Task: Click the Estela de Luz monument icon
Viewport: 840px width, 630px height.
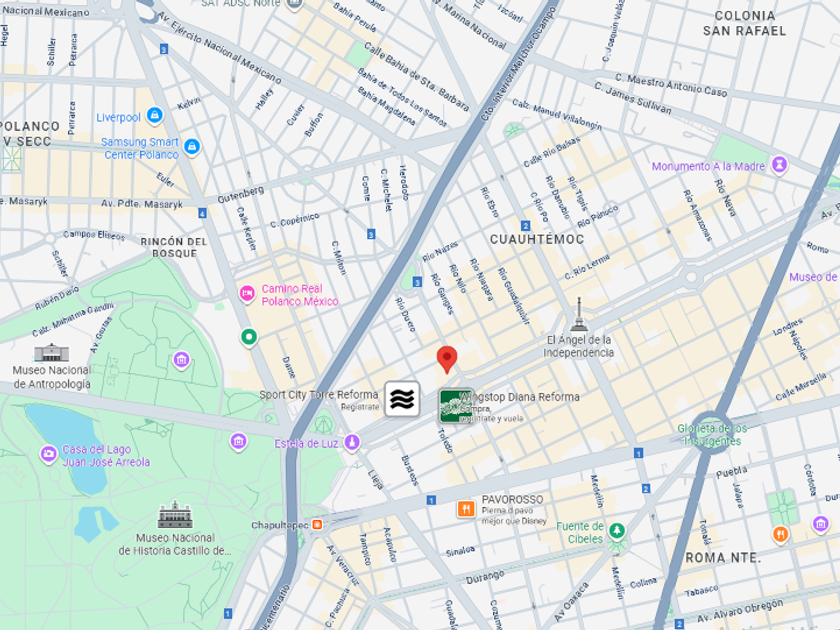Action: [352, 442]
